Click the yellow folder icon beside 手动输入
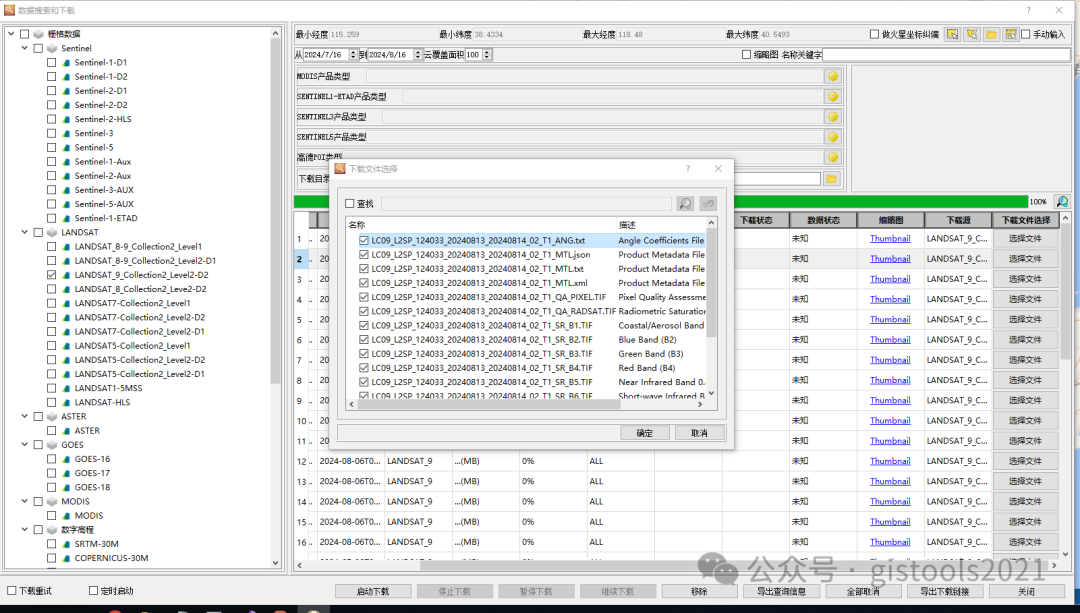The width and height of the screenshot is (1080, 613). point(991,34)
